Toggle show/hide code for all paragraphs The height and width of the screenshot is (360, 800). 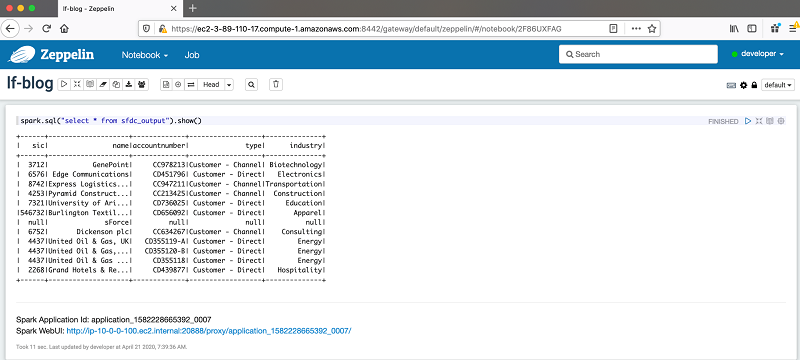(77, 85)
